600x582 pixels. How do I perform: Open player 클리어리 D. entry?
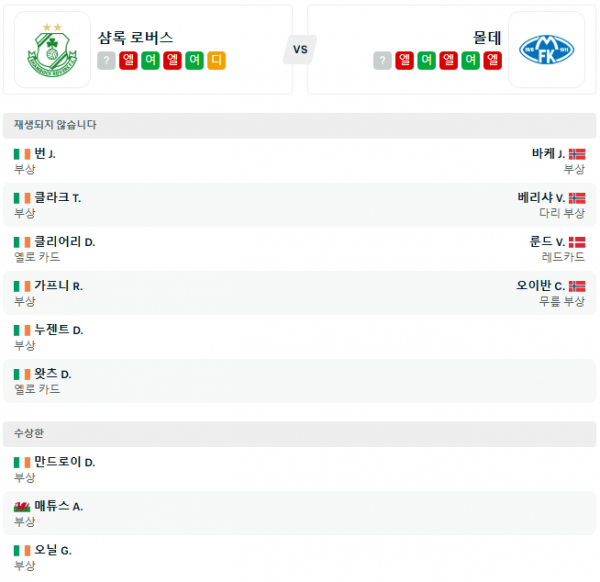tap(64, 242)
